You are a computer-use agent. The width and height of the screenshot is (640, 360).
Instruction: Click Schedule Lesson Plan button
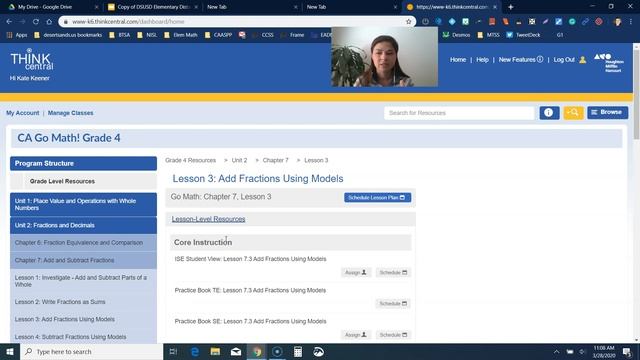[377, 198]
